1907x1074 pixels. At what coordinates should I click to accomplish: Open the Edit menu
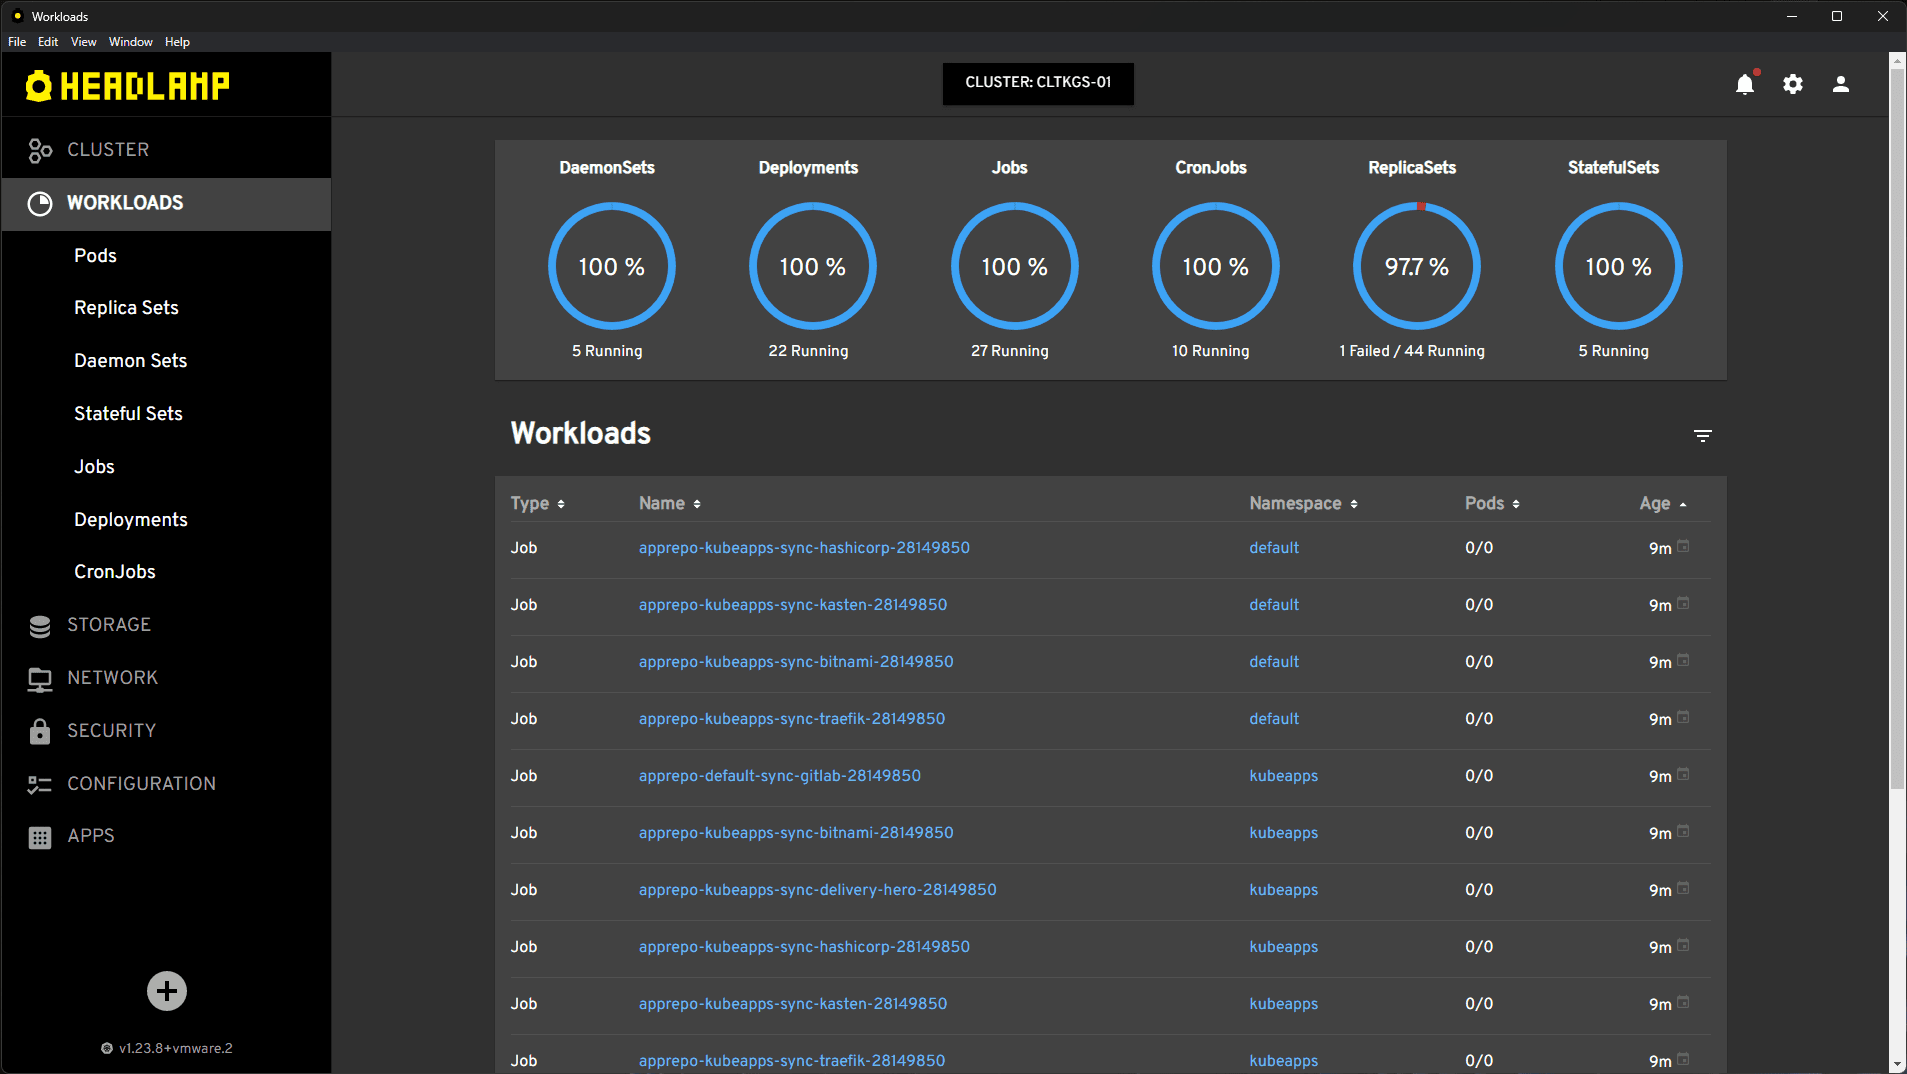point(48,42)
